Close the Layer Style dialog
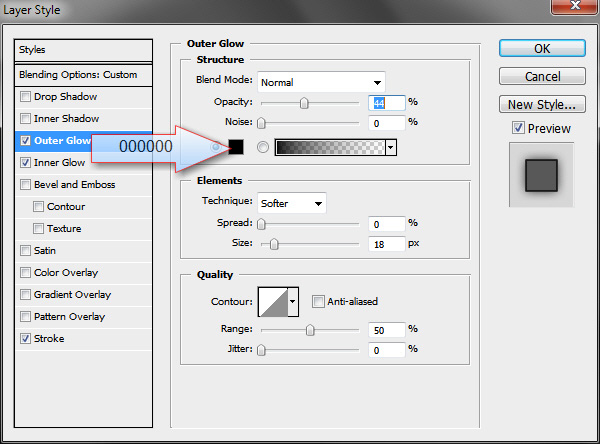Screen dimensions: 600x444 click(575, 6)
